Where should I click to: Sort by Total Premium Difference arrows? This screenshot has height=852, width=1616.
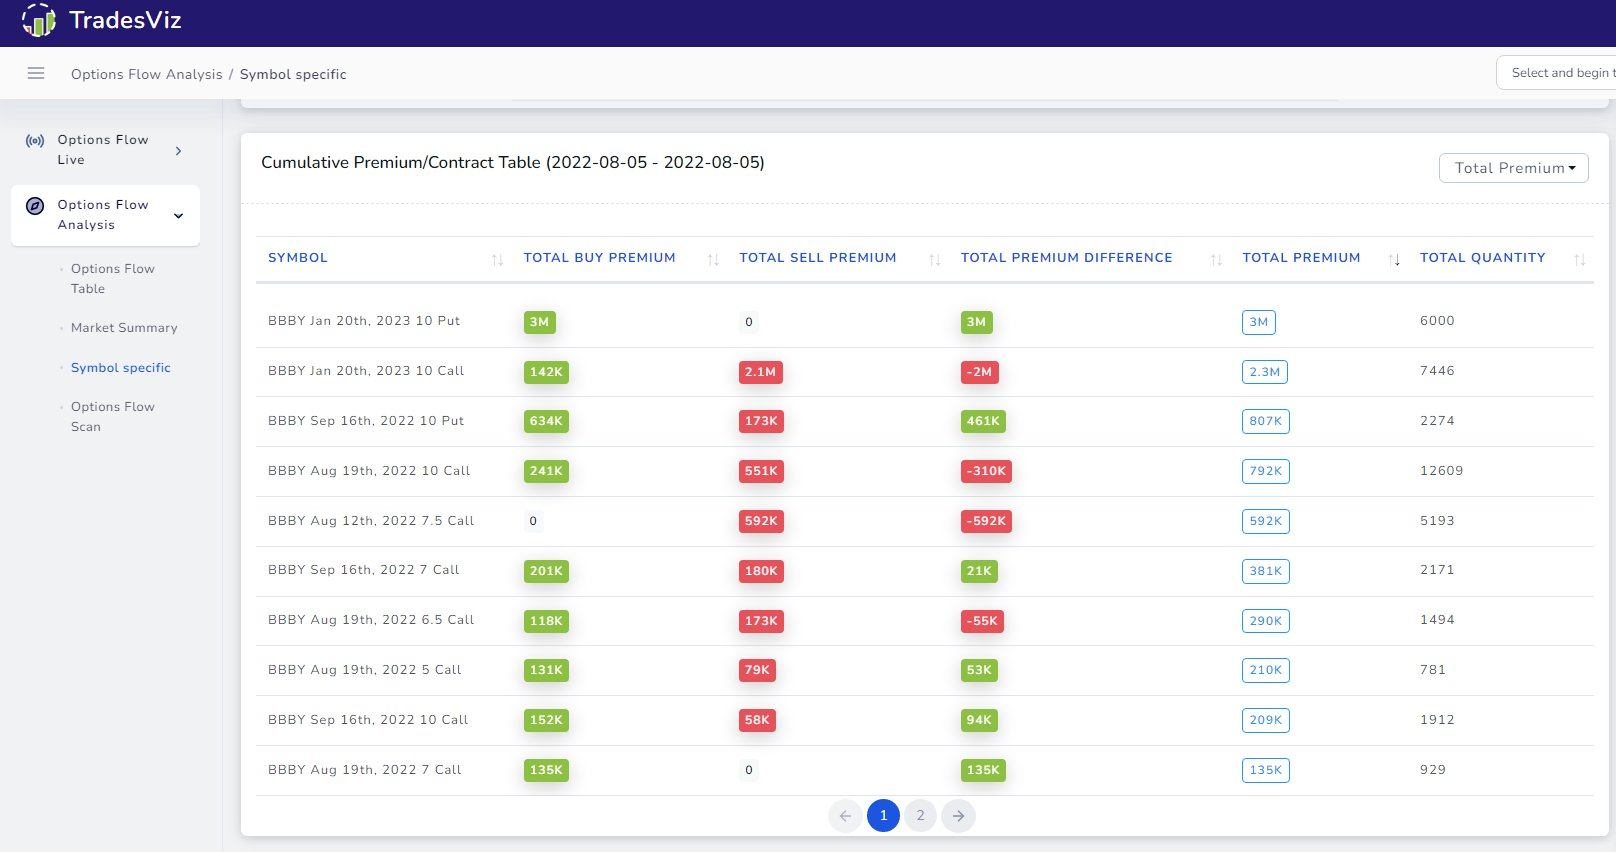[1217, 260]
